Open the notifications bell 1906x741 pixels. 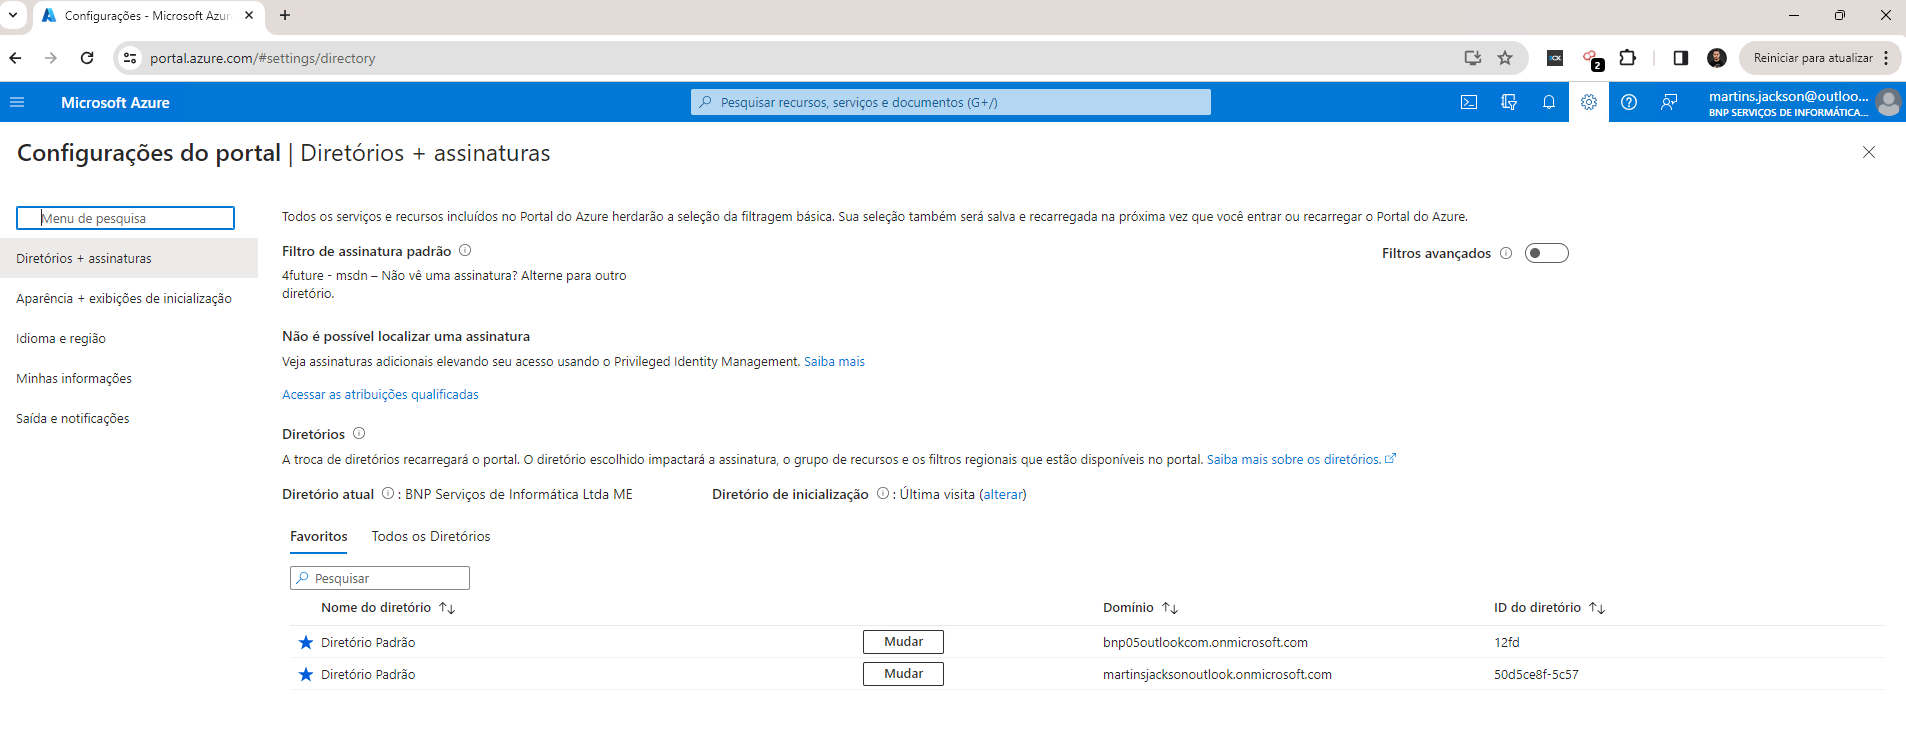(x=1549, y=102)
